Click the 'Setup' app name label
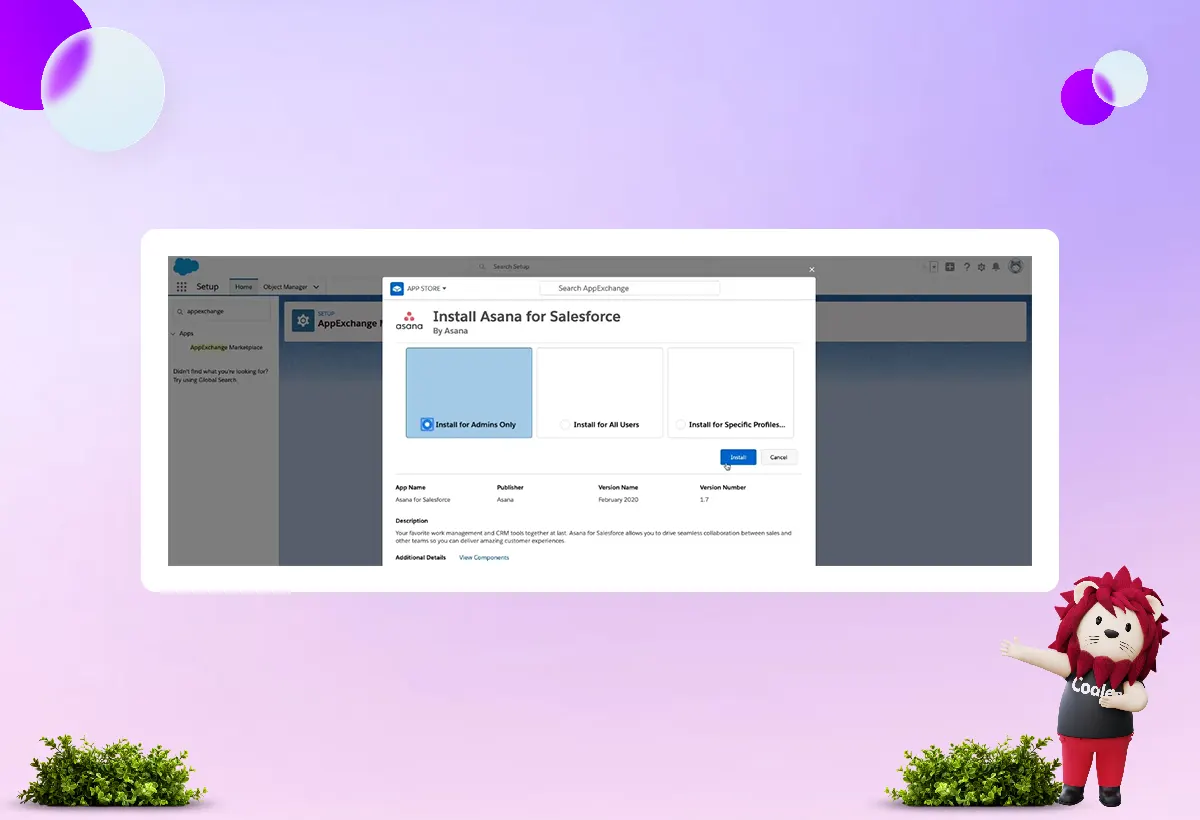The width and height of the screenshot is (1200, 820). [x=207, y=287]
